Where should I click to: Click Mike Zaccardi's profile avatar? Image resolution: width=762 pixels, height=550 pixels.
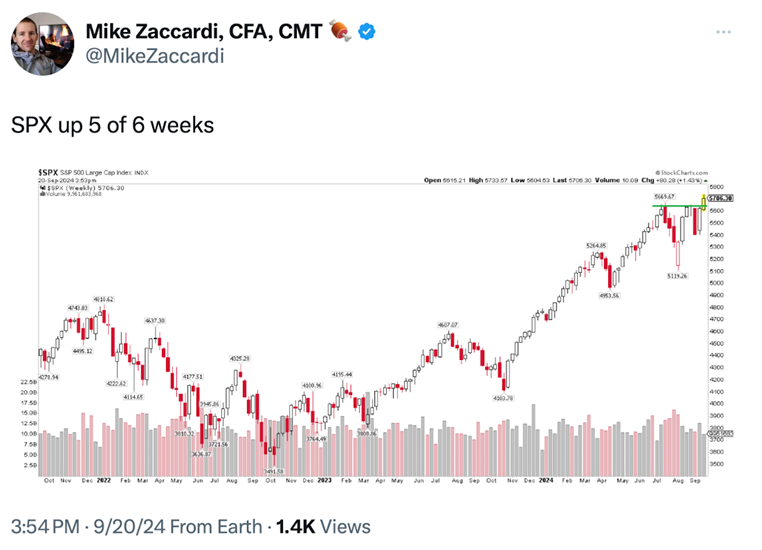click(x=38, y=42)
